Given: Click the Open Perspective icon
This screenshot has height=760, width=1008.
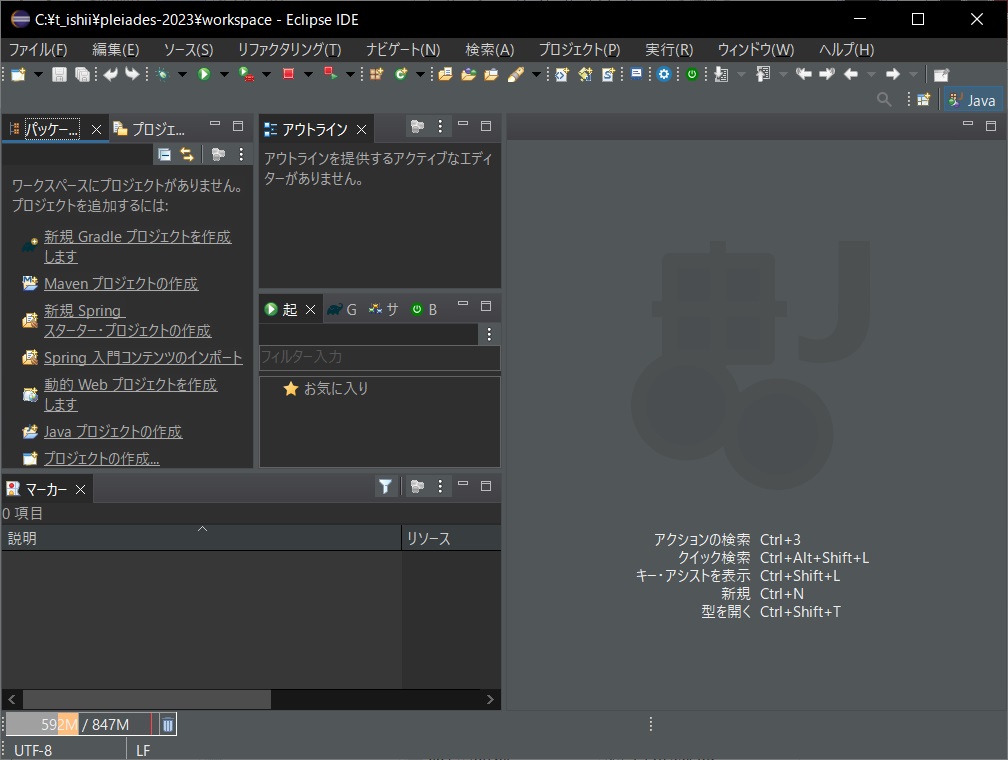Looking at the screenshot, I should [x=924, y=100].
